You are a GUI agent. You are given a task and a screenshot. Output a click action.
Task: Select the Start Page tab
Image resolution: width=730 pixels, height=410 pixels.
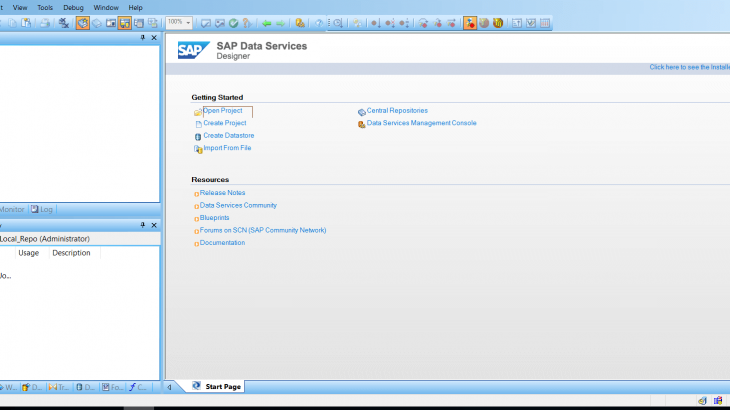216,386
